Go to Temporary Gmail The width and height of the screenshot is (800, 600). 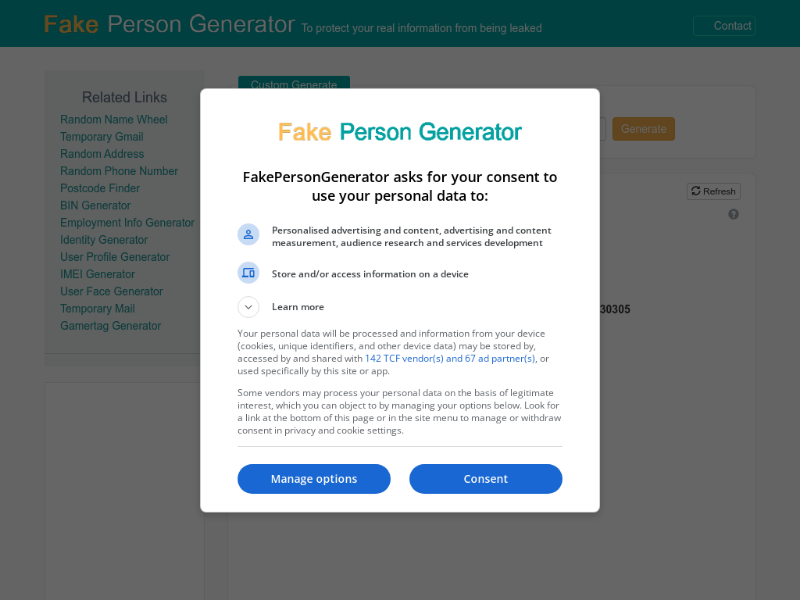click(102, 137)
